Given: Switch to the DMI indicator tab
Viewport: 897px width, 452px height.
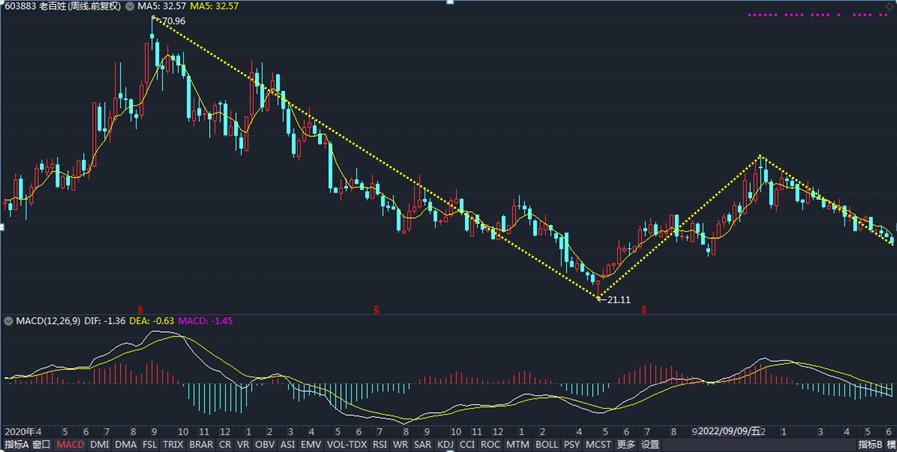Looking at the screenshot, I should click(x=100, y=445).
